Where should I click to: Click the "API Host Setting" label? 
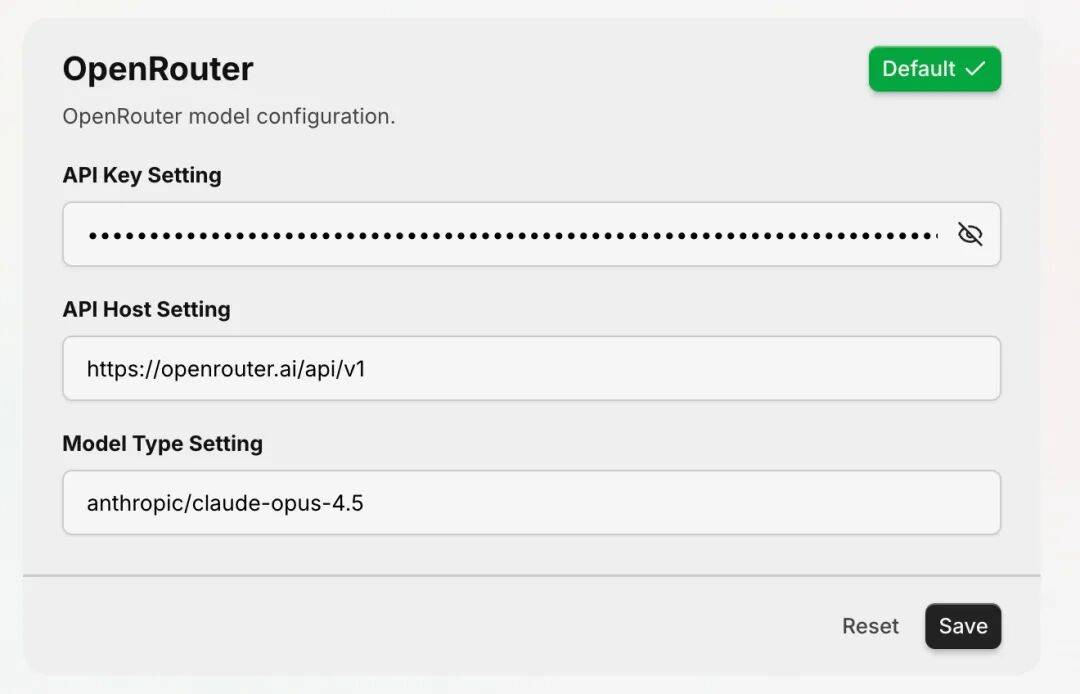146,309
